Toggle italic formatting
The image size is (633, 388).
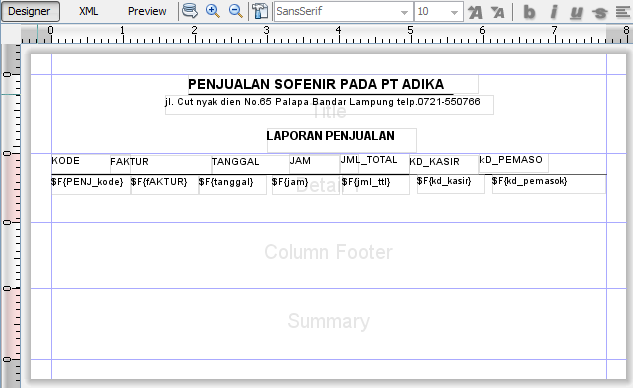(x=553, y=12)
